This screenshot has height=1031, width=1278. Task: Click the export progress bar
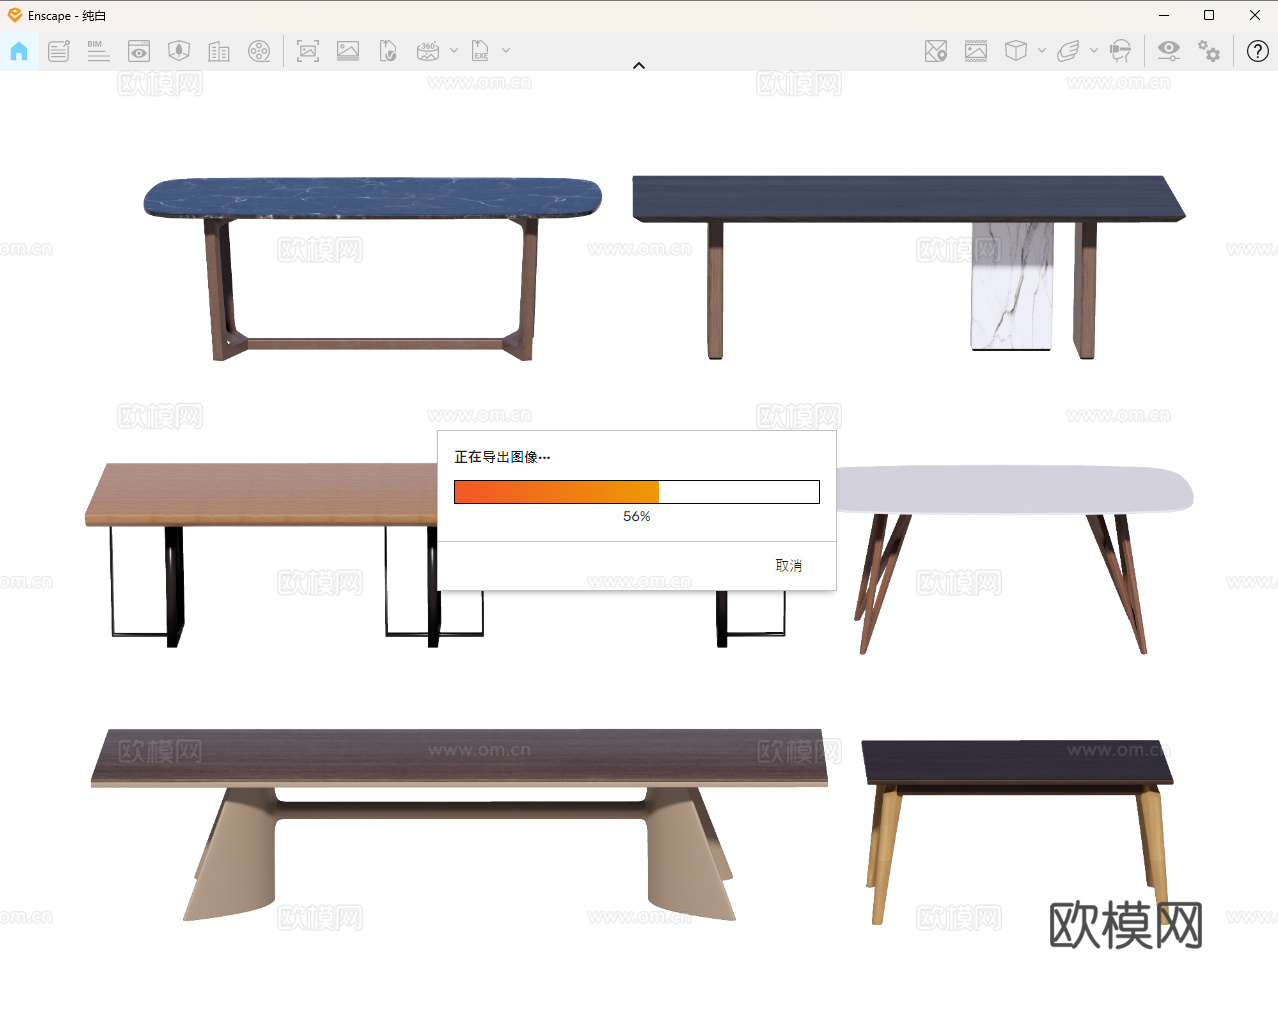[637, 492]
